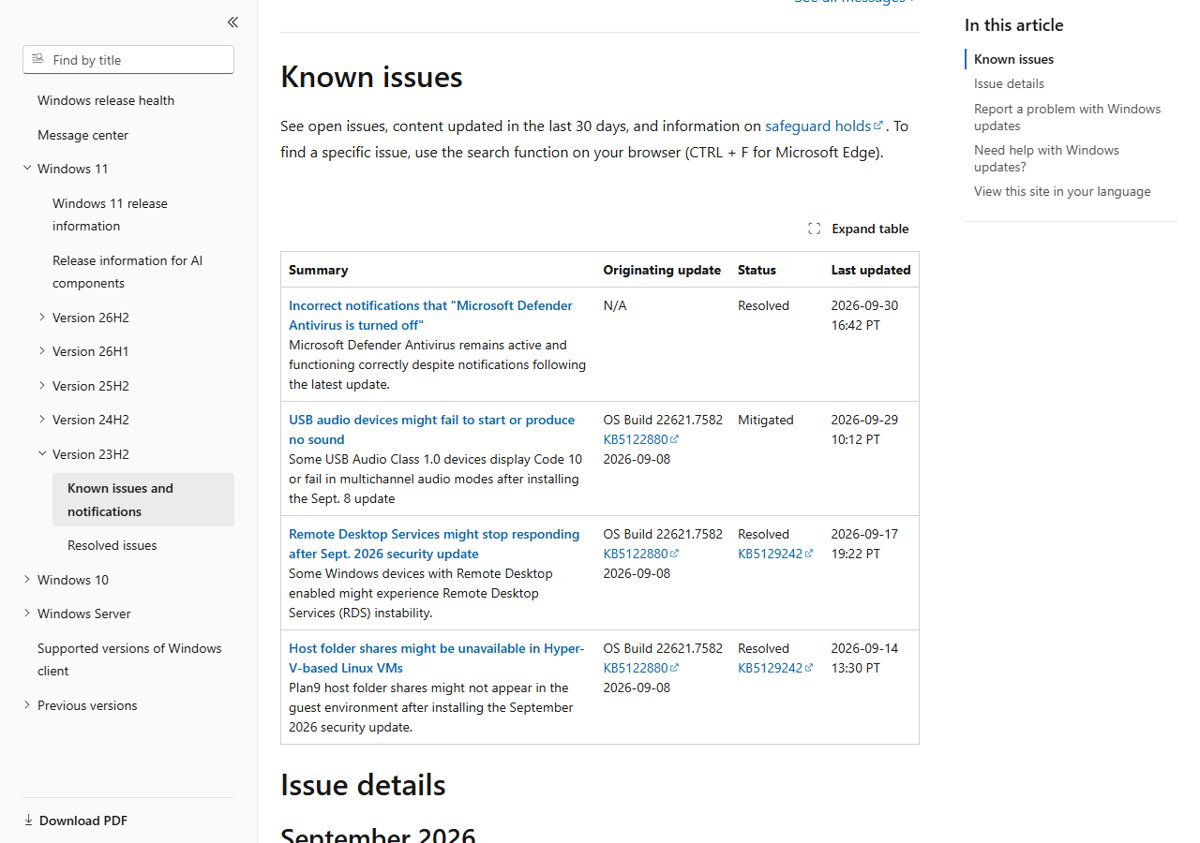Focus the Find by title search field
This screenshot has width=1200, height=843.
[128, 60]
